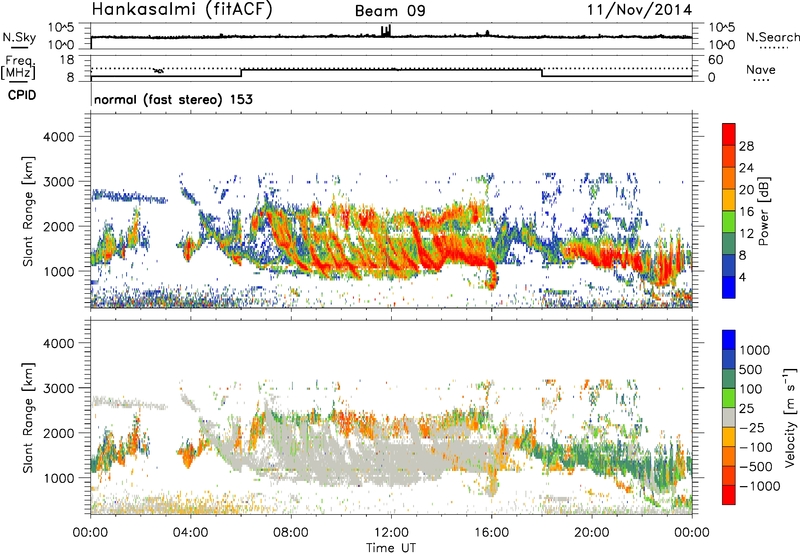Click the CPID label
The width and height of the screenshot is (800, 554).
[22, 95]
